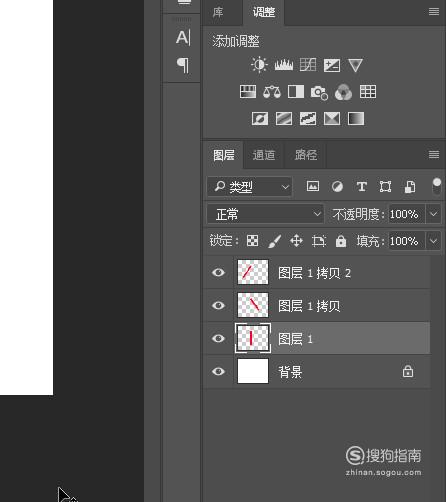This screenshot has height=502, width=446.
Task: Select the layer name 图层 1 拷贝 2
Action: tap(314, 273)
